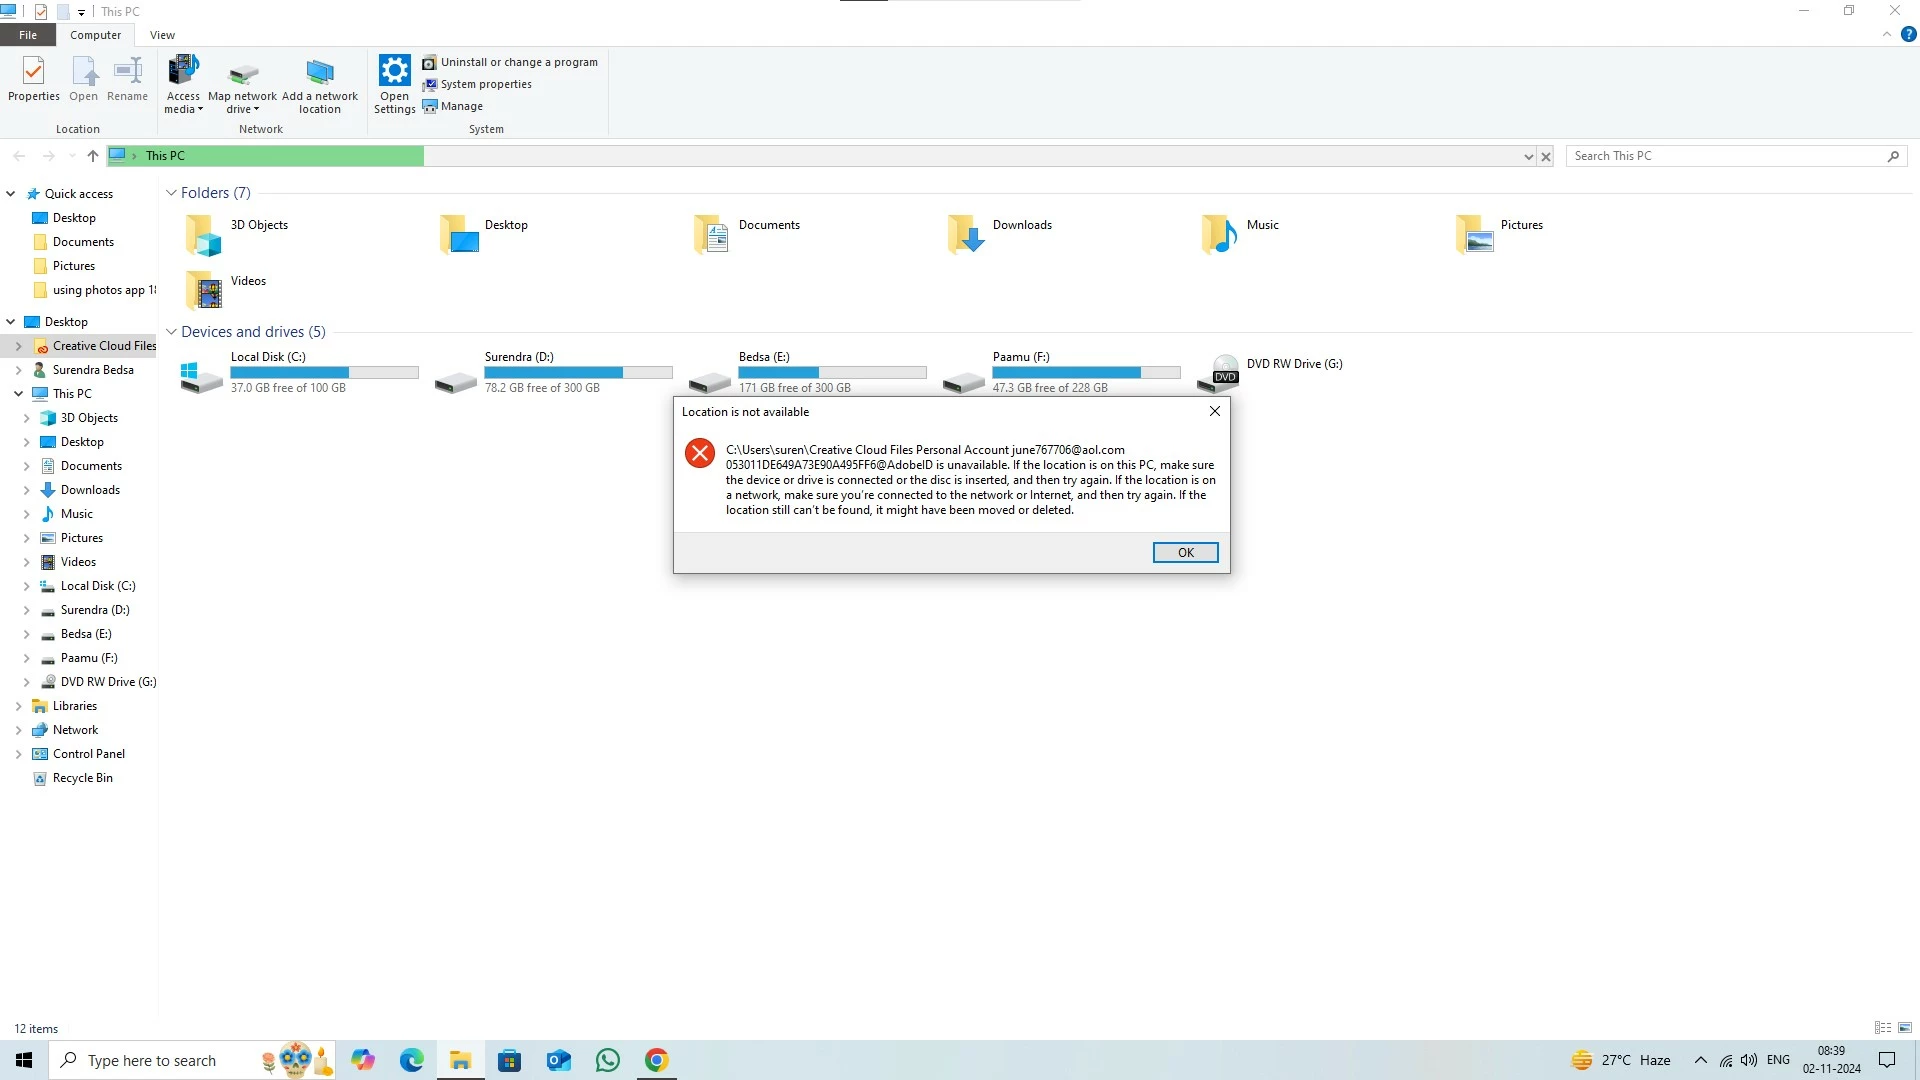Collapse the Folders (7) group
Screen dimensions: 1920x1080
pos(171,193)
